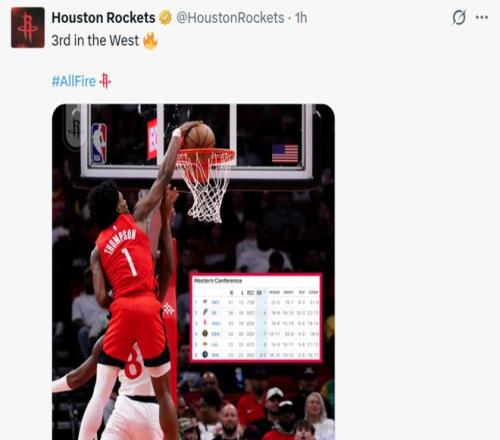Click the Western Conference standings title
This screenshot has height=440, width=500.
pos(218,281)
